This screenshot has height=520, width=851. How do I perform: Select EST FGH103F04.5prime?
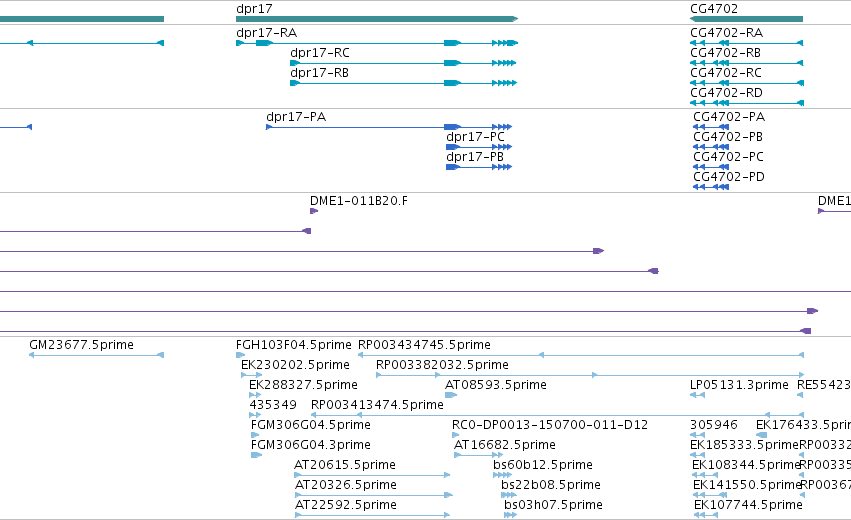(x=294, y=345)
